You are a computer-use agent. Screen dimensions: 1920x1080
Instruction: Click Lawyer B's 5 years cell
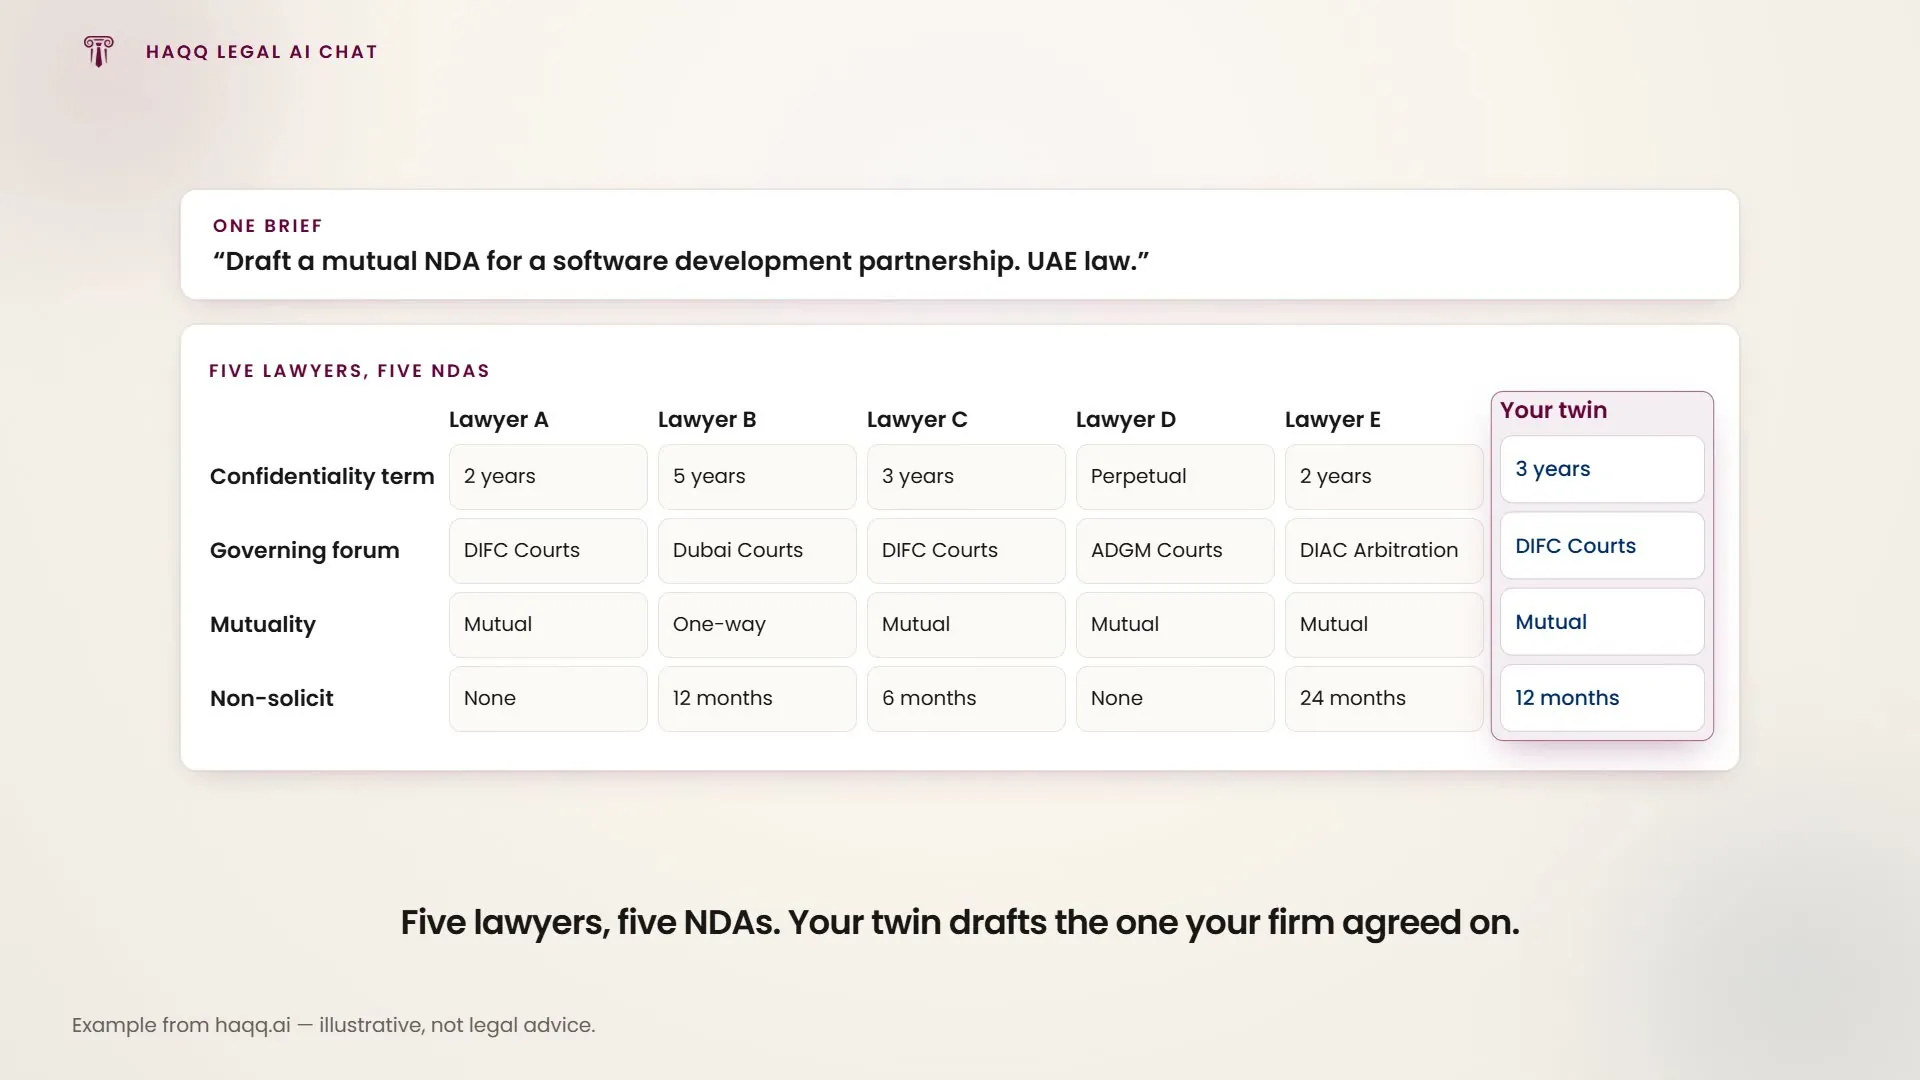tap(757, 477)
